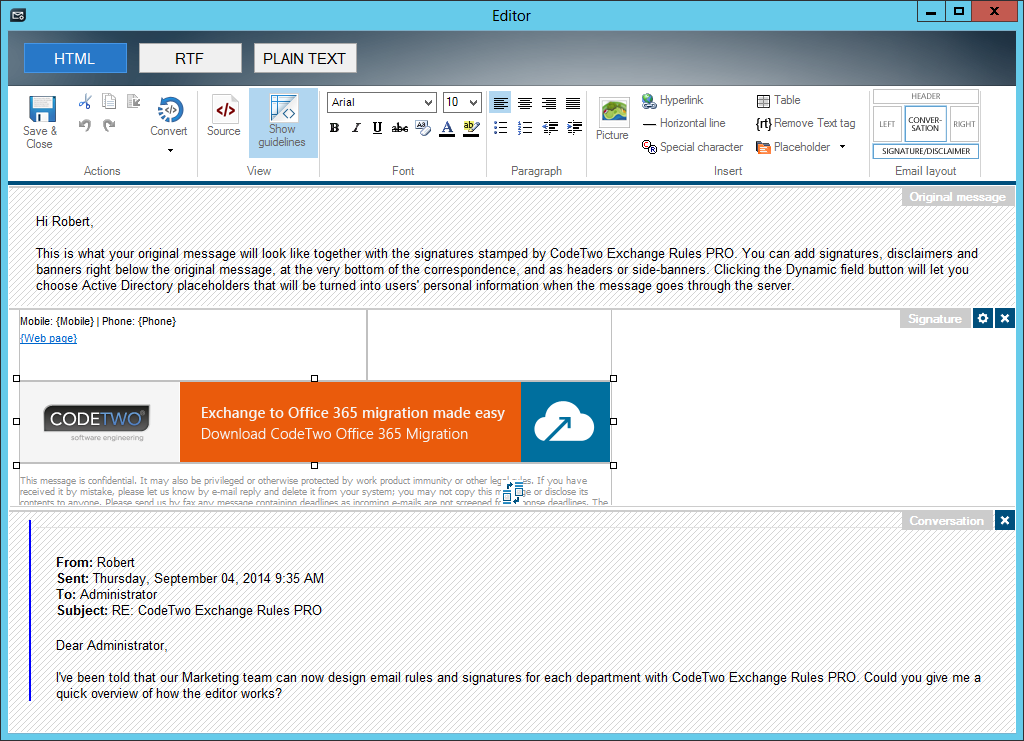Center align the text
Viewport: 1024px width, 741px height.
tap(524, 103)
